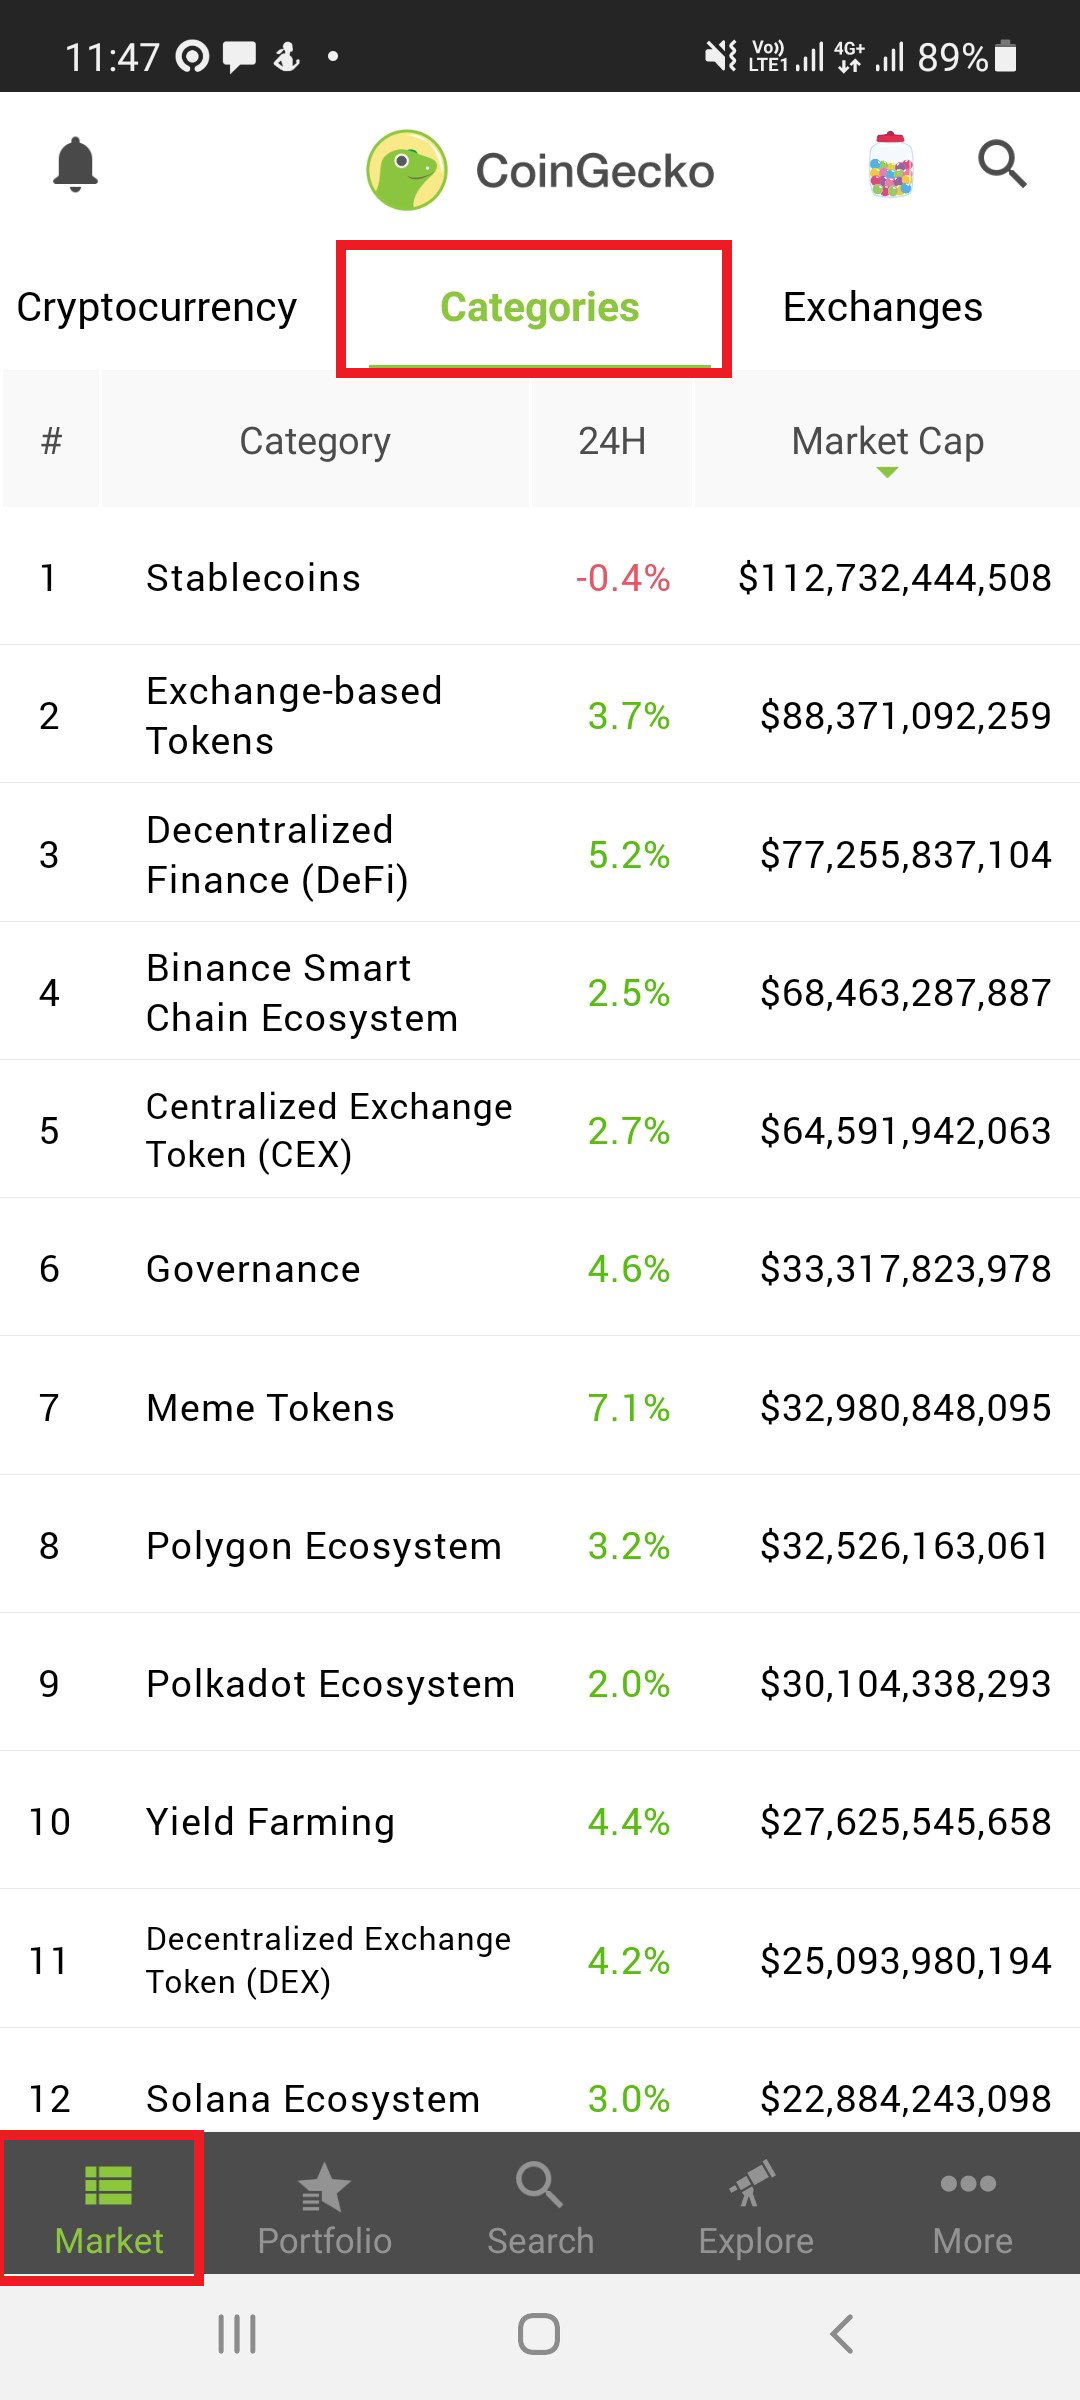Image resolution: width=1080 pixels, height=2400 pixels.
Task: Sort by Market Cap column header
Action: click(888, 441)
